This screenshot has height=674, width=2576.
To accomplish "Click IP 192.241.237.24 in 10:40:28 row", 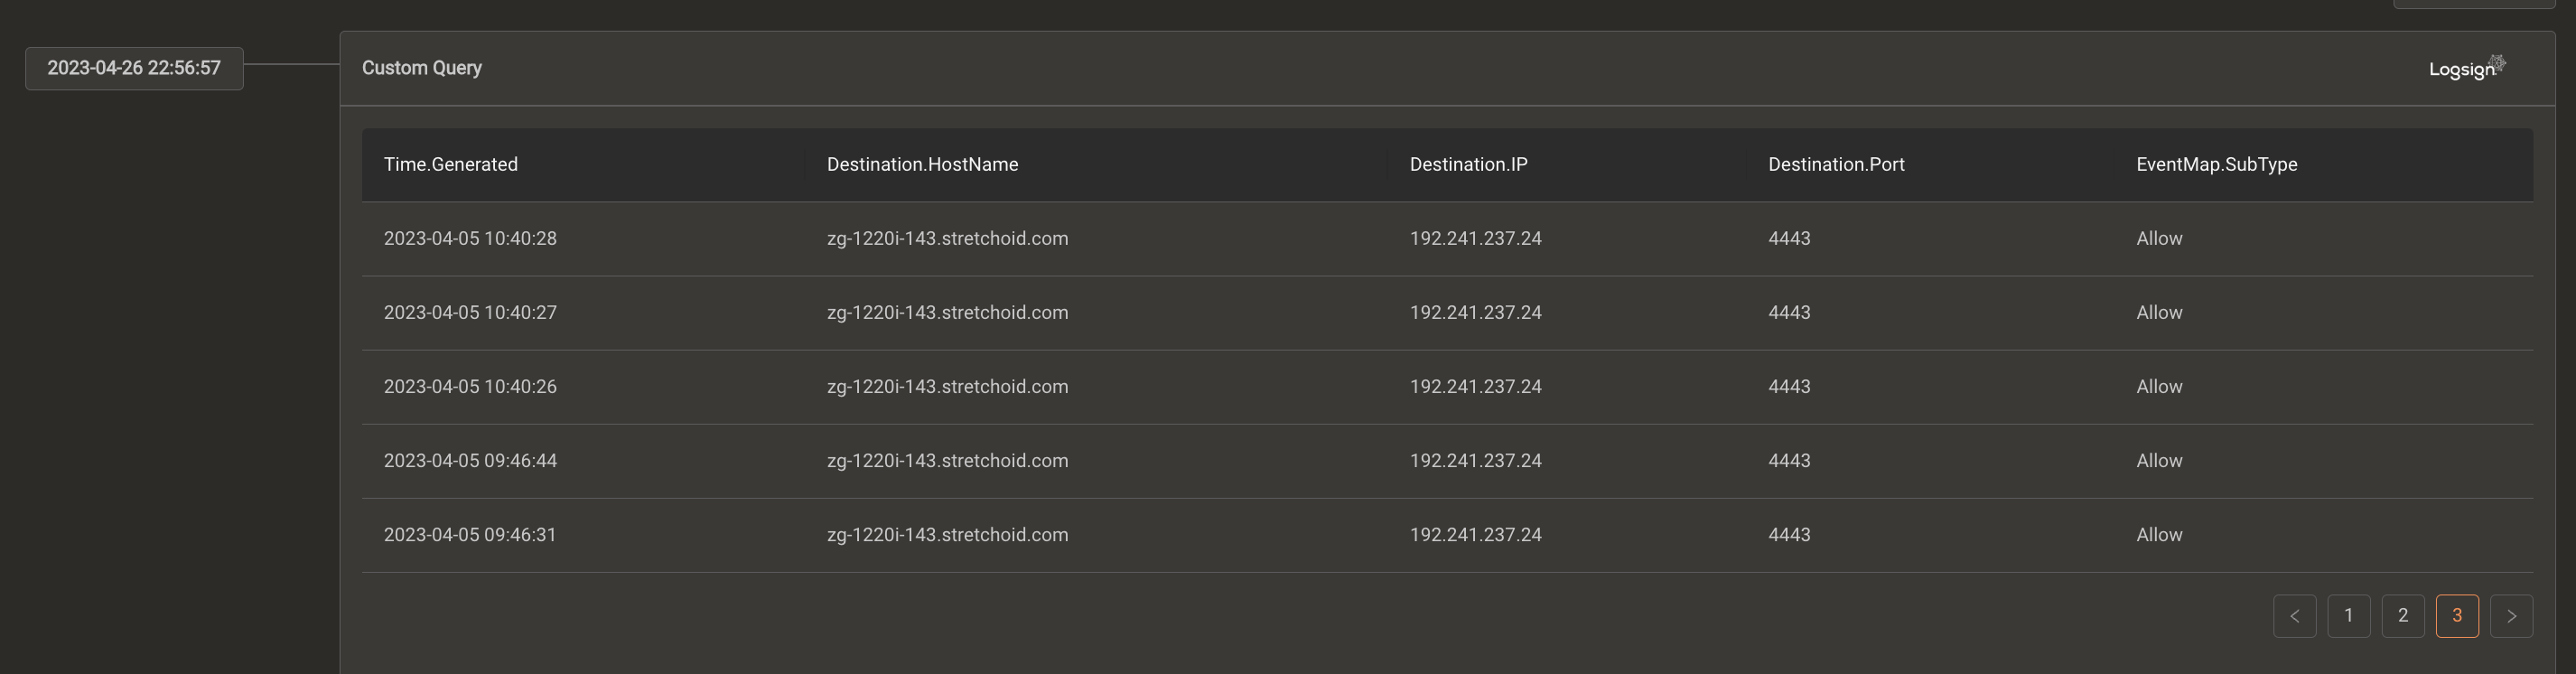I will click(x=1475, y=238).
